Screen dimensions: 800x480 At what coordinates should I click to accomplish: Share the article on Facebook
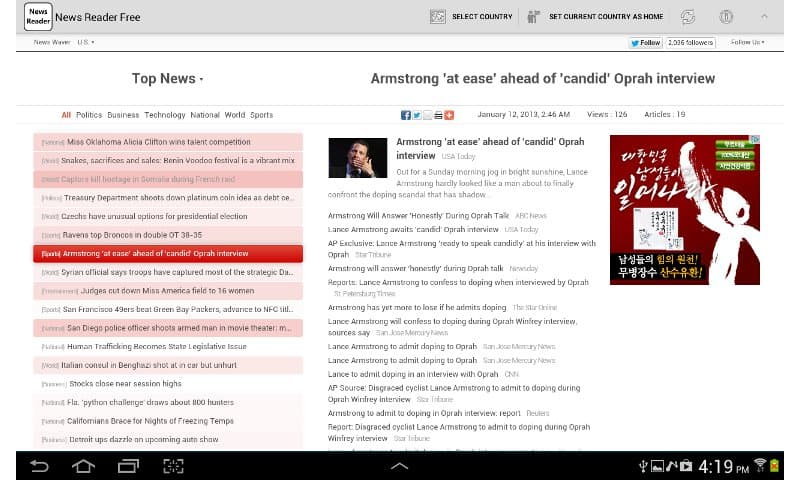click(x=406, y=115)
